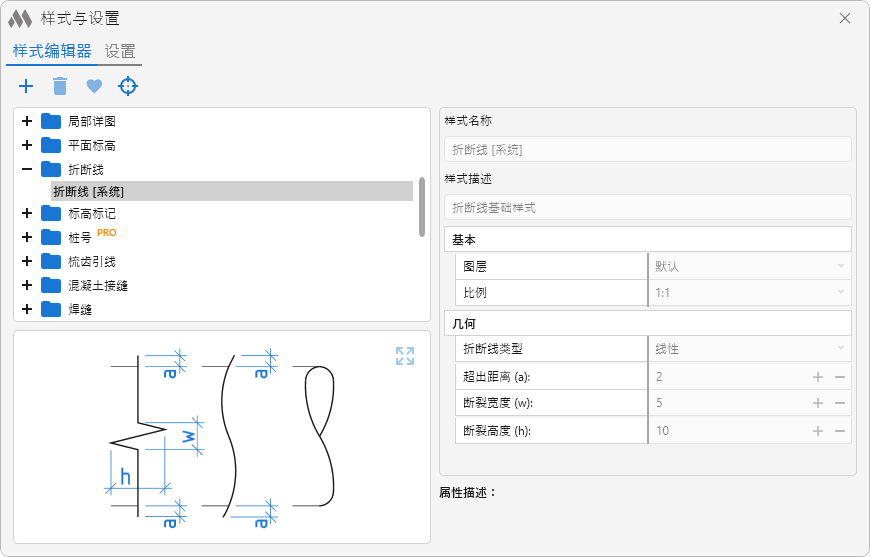Select the 桩号 PRO folder
Image resolution: width=870 pixels, height=557 pixels.
[x=80, y=238]
